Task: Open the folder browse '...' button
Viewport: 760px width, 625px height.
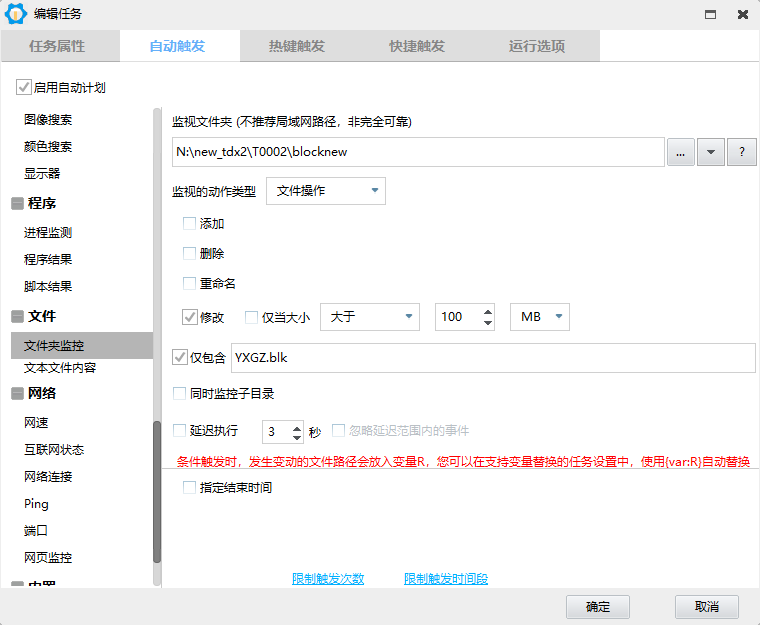Action: 681,152
